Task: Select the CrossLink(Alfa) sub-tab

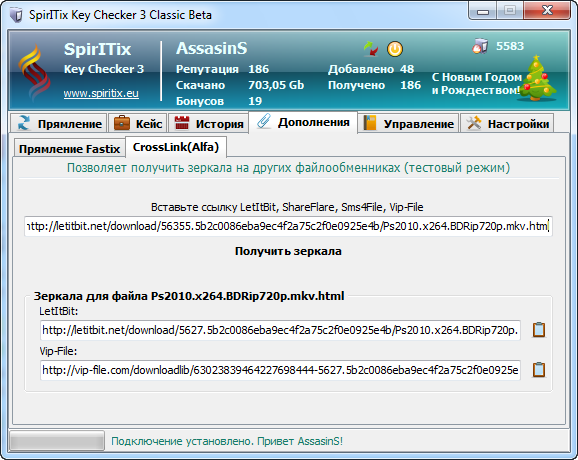Action: pos(176,147)
